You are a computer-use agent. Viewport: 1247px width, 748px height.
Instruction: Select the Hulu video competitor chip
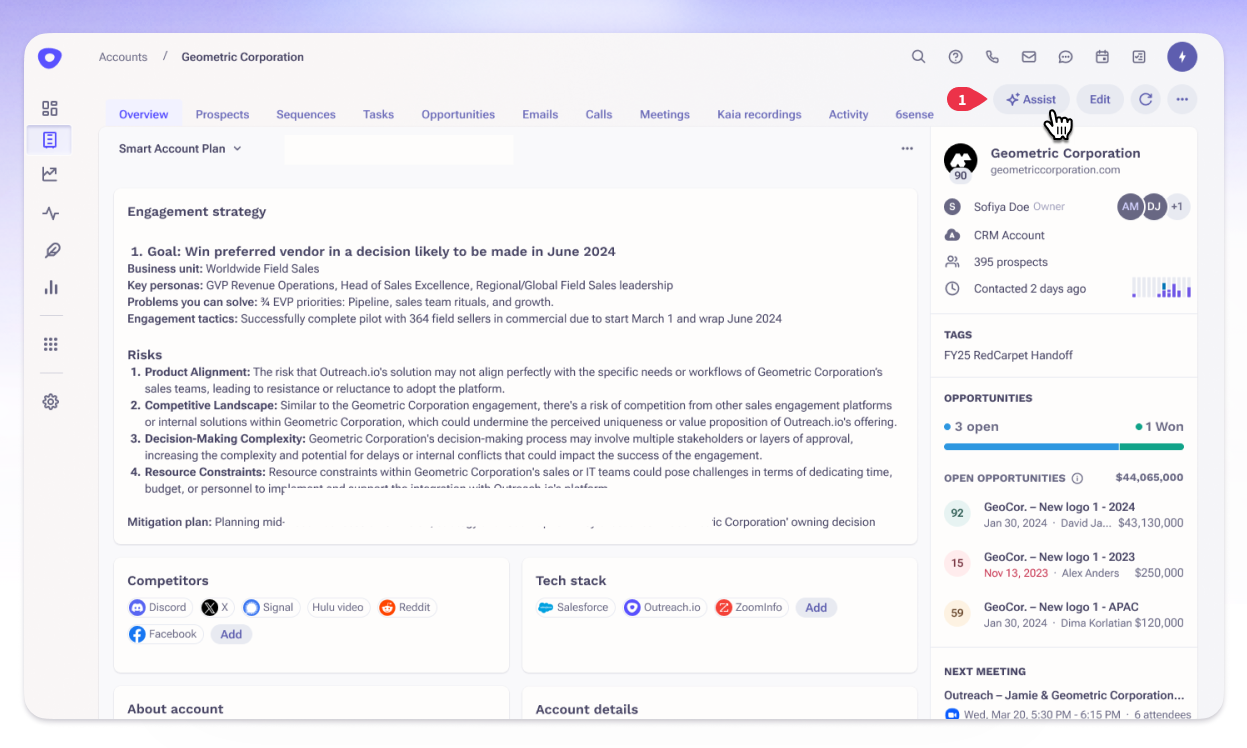[x=338, y=607]
